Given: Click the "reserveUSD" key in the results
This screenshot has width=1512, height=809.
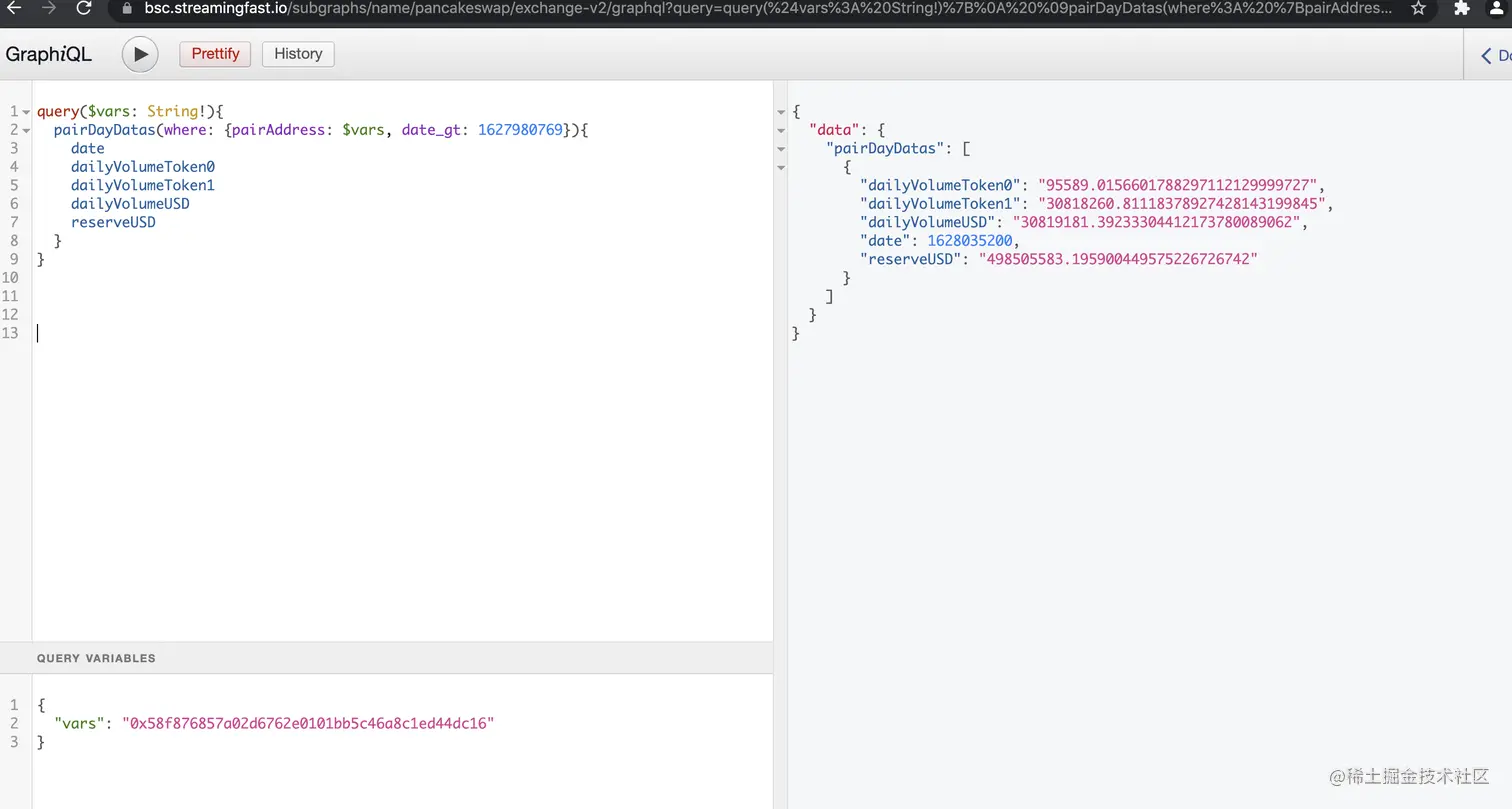Looking at the screenshot, I should 911,259.
